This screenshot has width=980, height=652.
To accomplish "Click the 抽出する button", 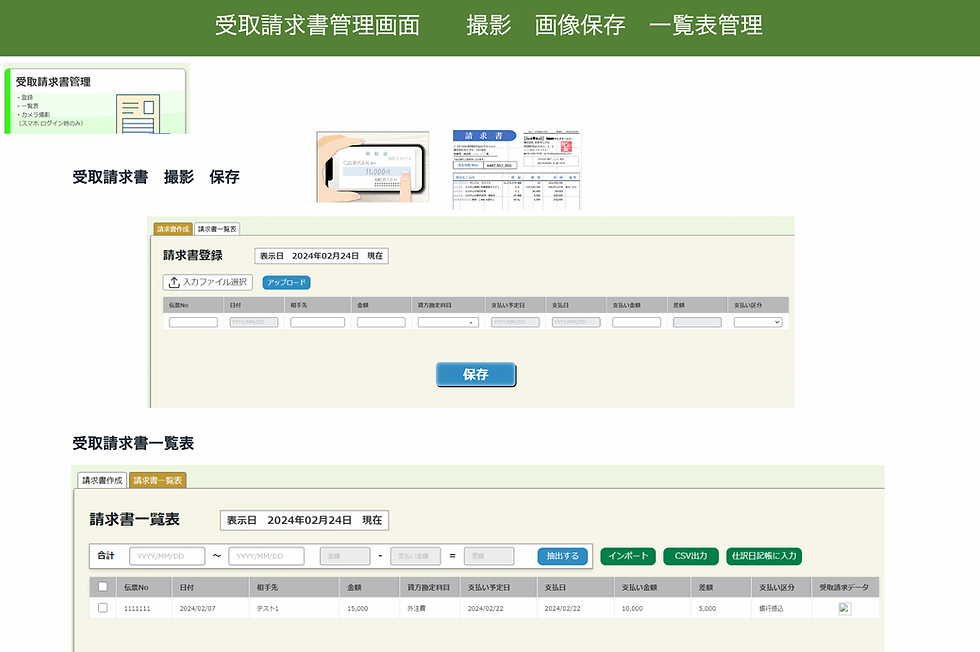I will coord(562,556).
